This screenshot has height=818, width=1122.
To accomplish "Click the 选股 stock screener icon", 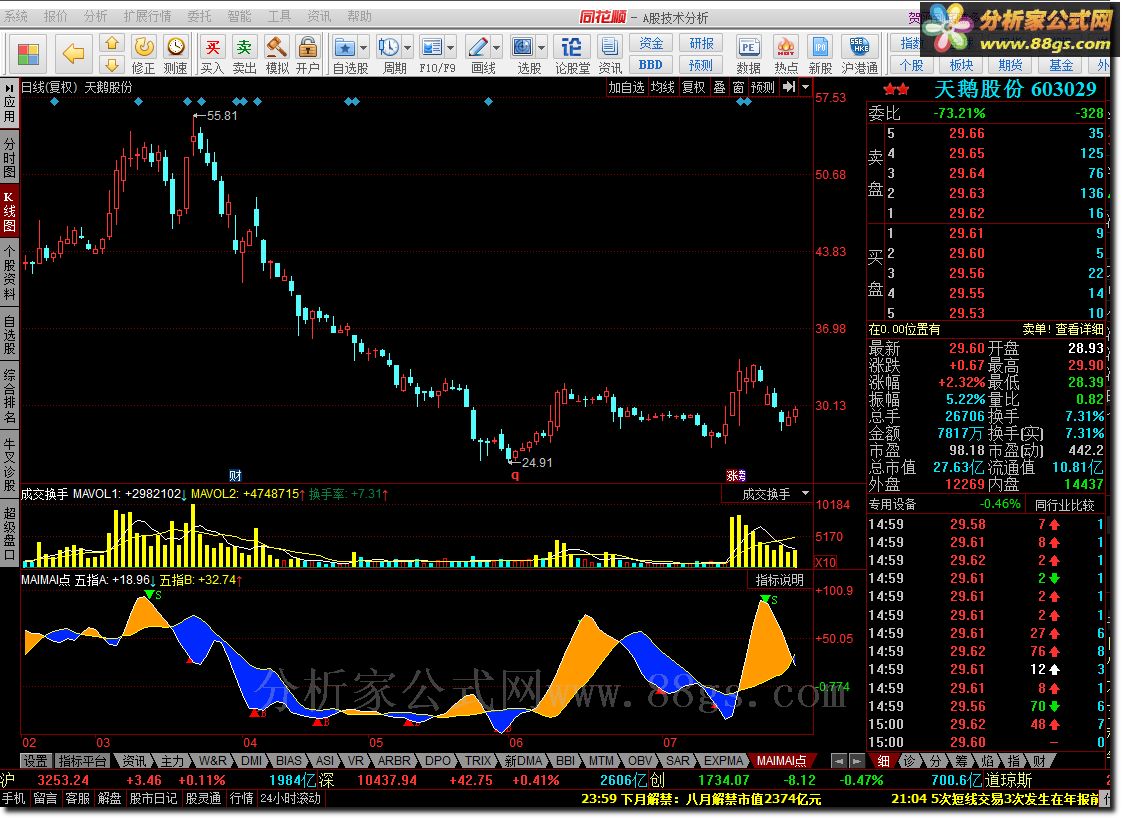I will tap(522, 47).
